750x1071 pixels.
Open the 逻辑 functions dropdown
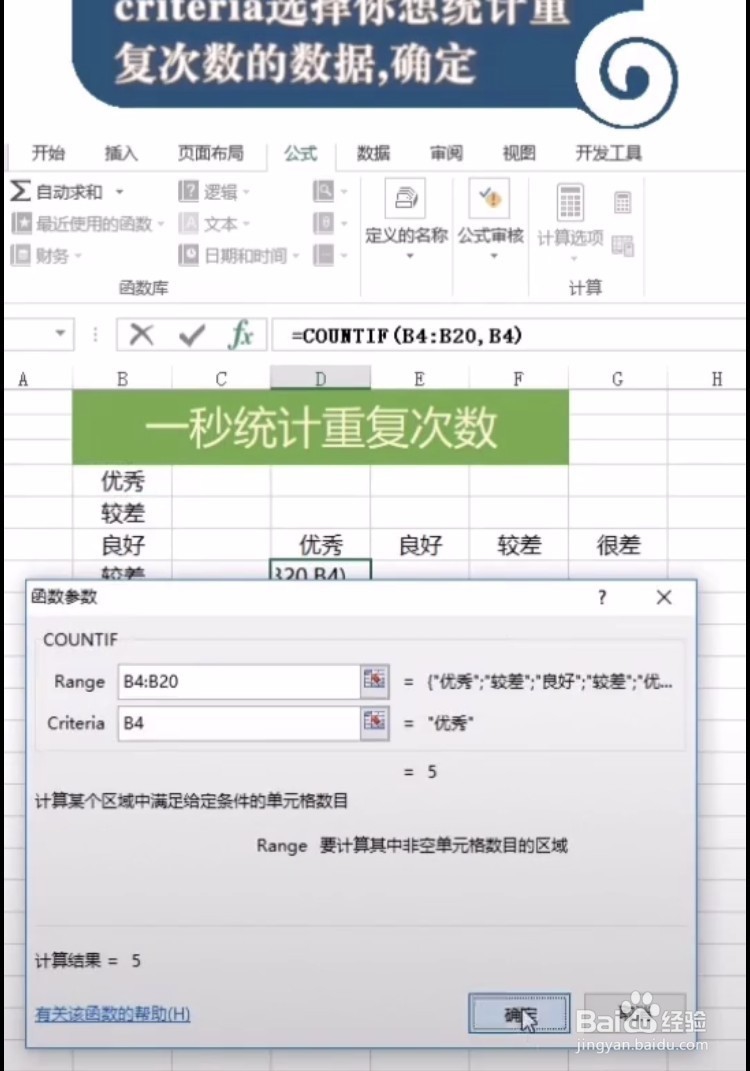(214, 192)
